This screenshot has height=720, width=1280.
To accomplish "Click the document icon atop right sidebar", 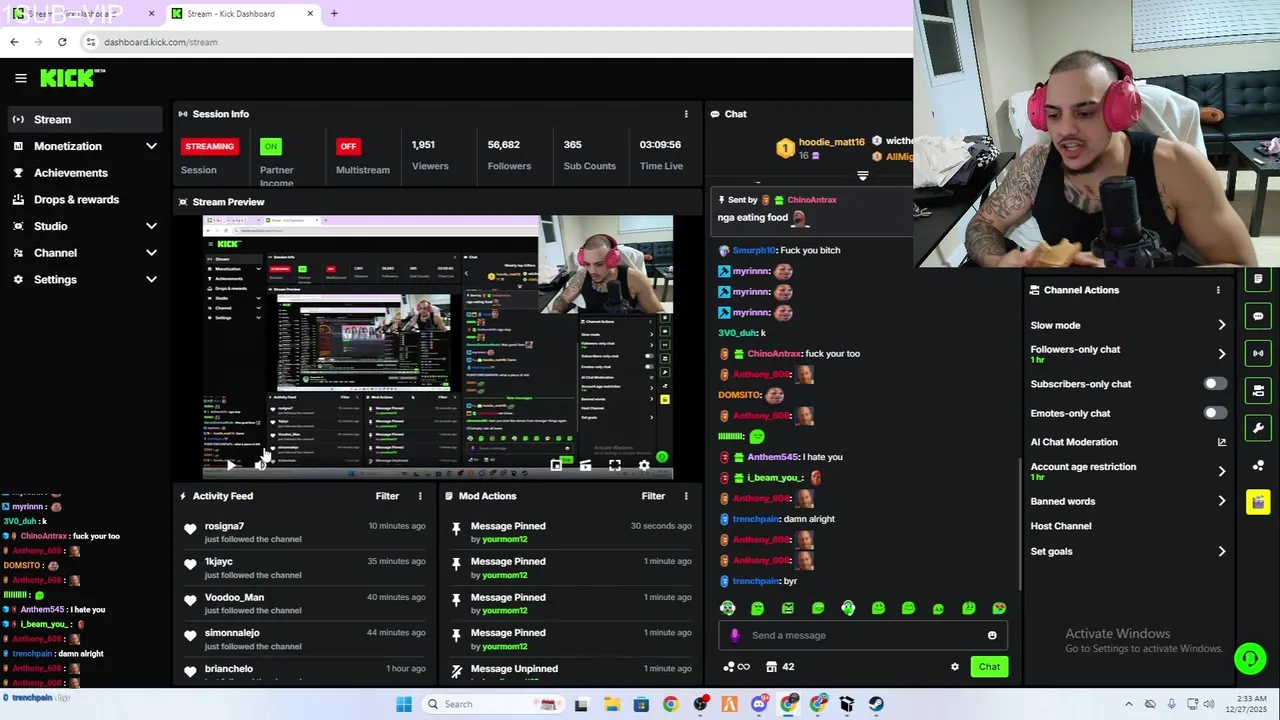I will coord(1258,279).
